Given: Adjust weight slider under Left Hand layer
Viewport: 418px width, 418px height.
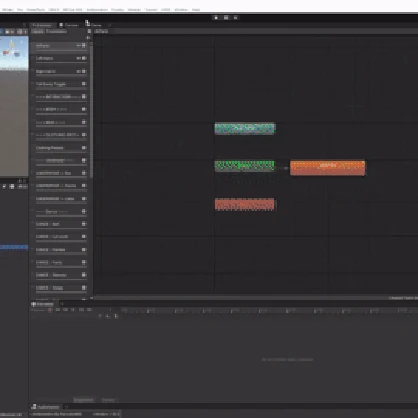Looking at the screenshot, I should (x=61, y=63).
